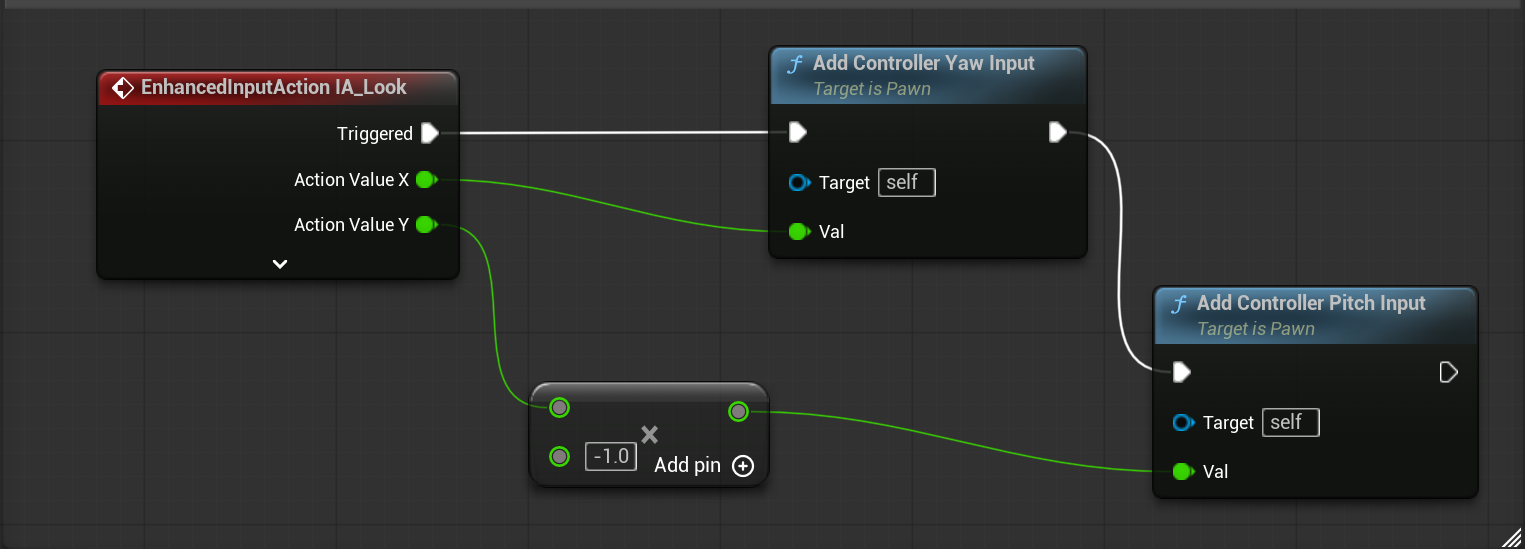The height and width of the screenshot is (549, 1525).
Task: Click the -1.0 value field
Action: tap(611, 456)
